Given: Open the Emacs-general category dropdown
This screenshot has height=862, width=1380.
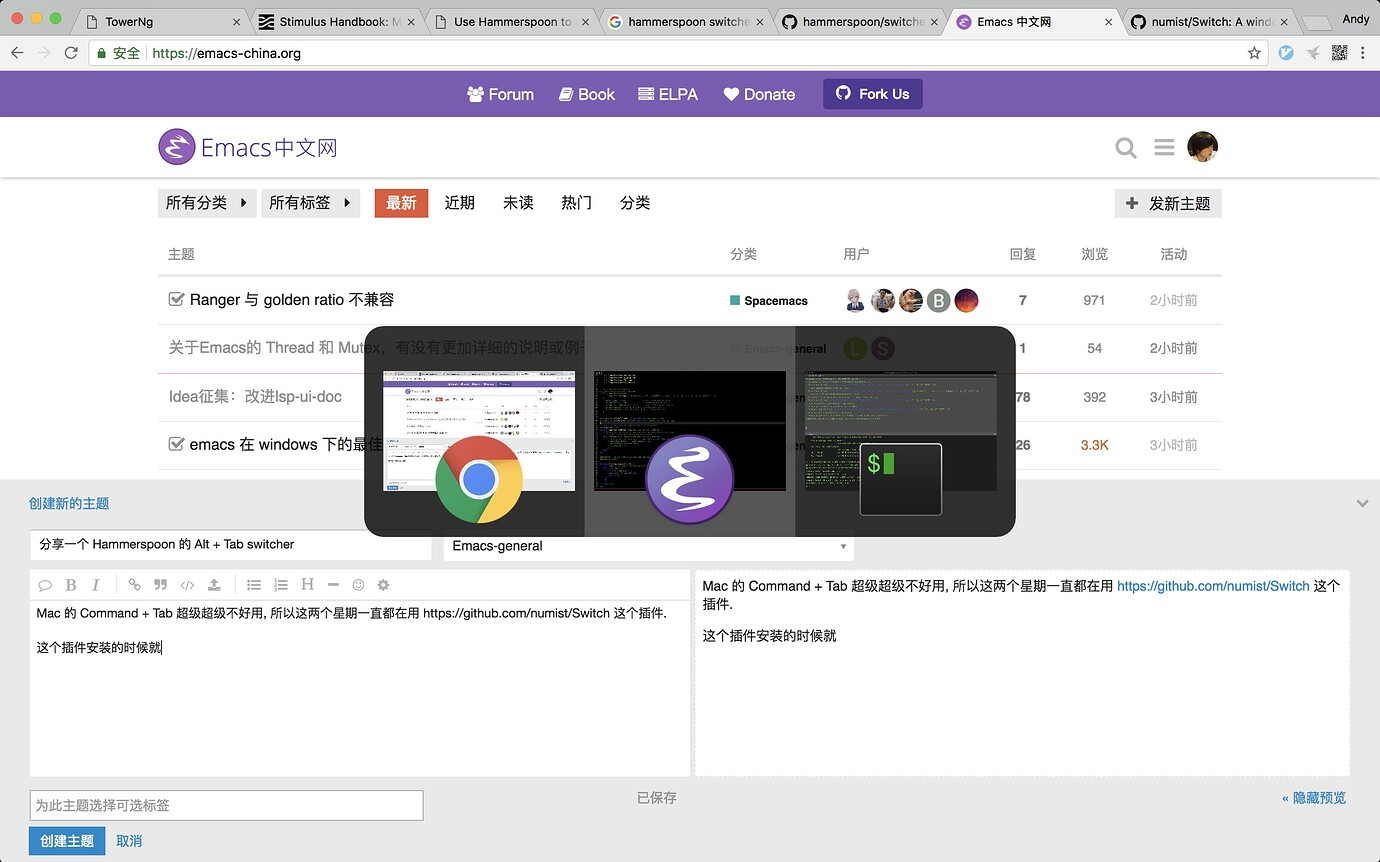Looking at the screenshot, I should click(649, 546).
